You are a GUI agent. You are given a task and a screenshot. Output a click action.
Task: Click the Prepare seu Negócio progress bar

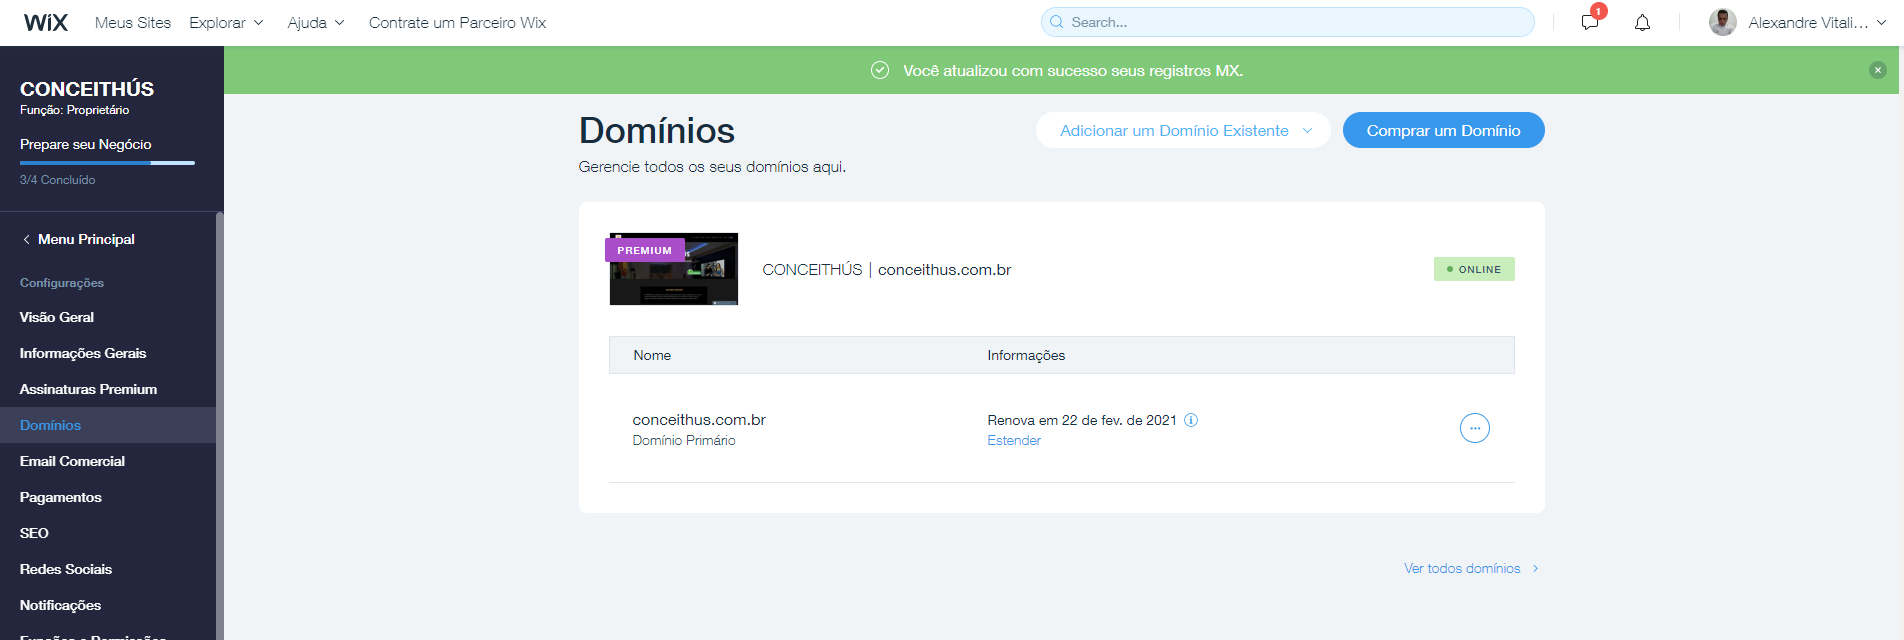click(107, 162)
